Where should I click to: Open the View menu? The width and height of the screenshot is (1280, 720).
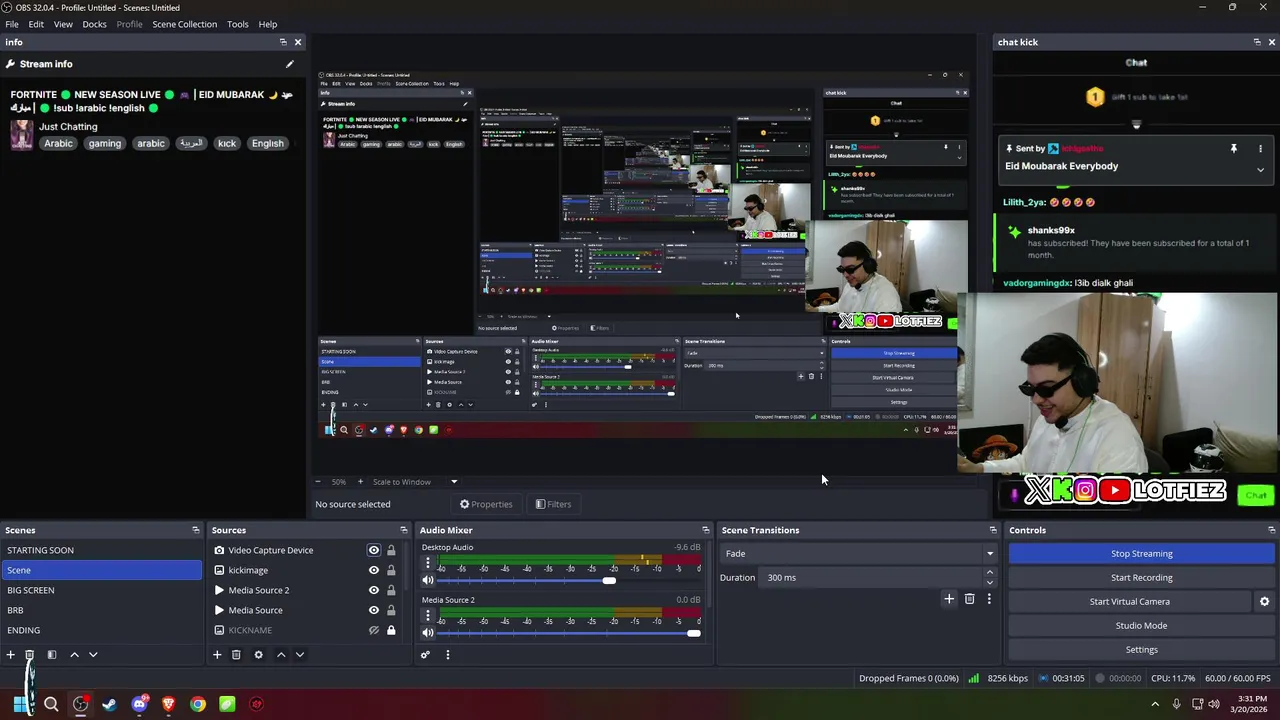(x=63, y=24)
